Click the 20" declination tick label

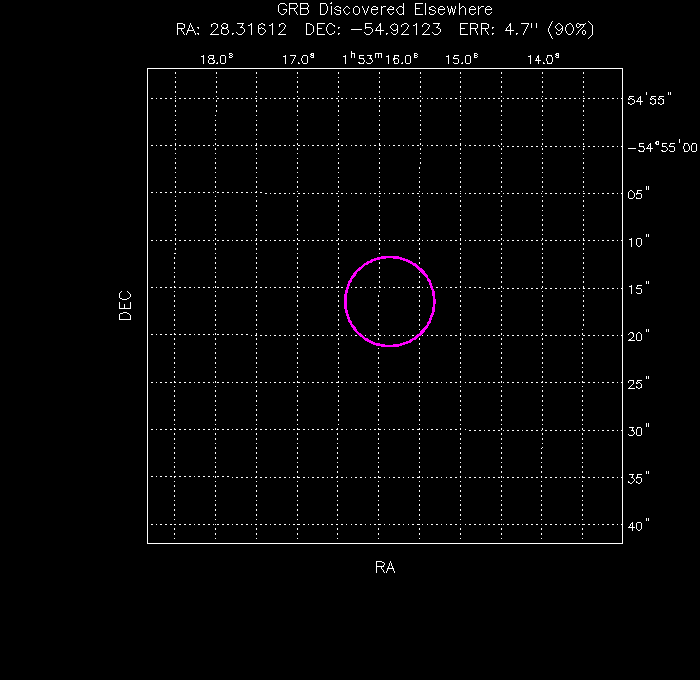click(x=638, y=336)
